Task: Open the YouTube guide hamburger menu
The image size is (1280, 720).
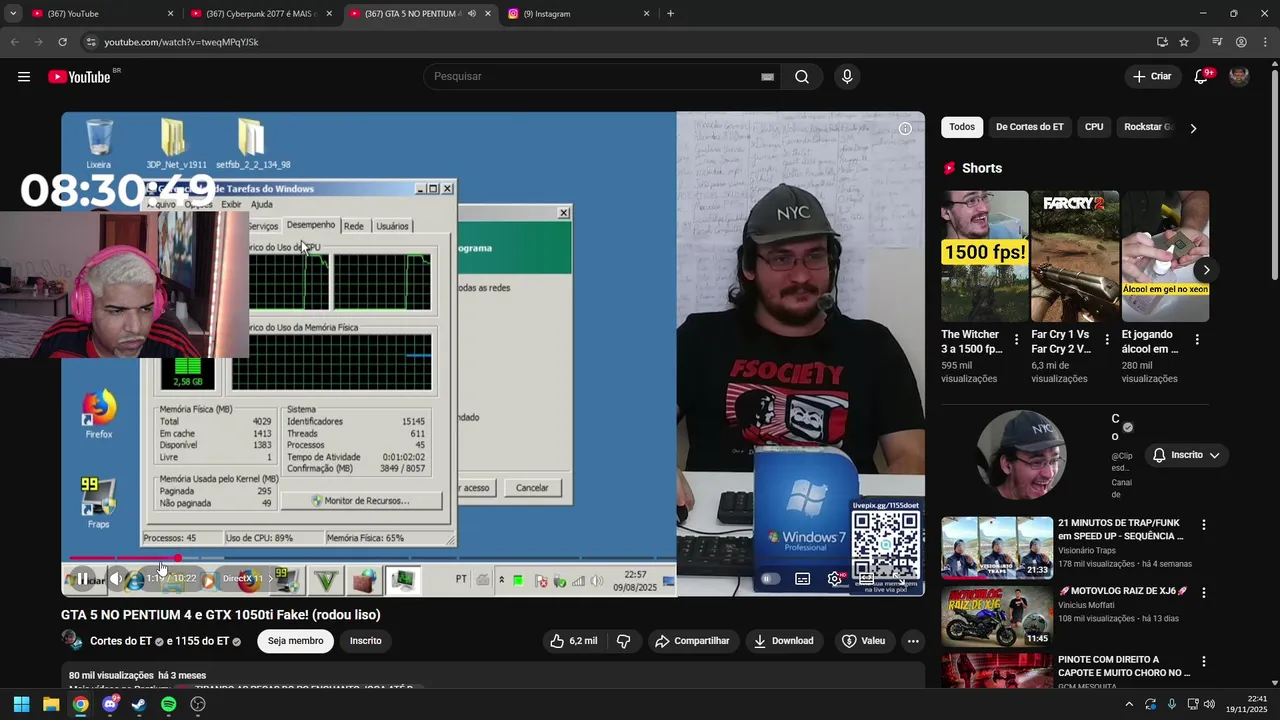Action: (24, 77)
